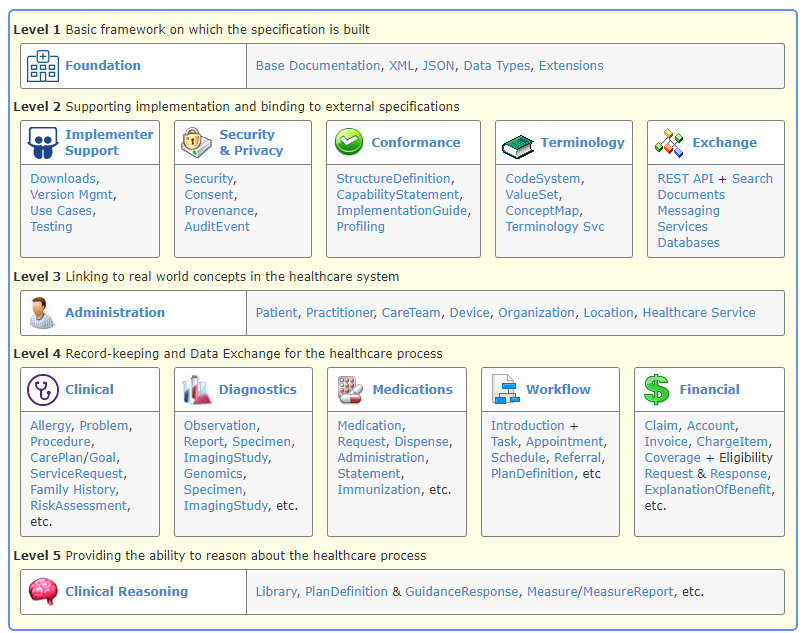Click the Clinical Reasoning brain icon

point(43,592)
